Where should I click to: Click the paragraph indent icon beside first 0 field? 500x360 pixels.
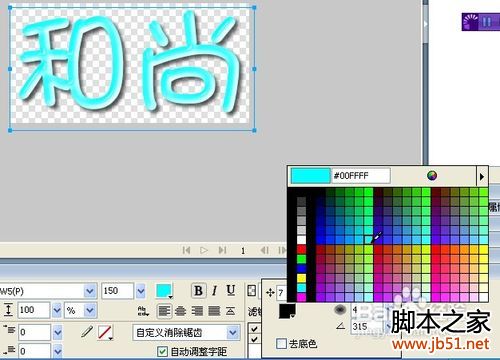[10, 330]
